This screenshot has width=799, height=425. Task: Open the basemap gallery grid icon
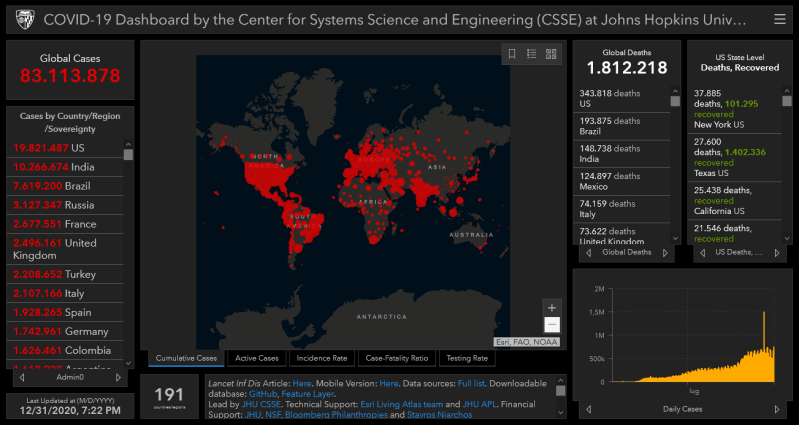point(551,54)
